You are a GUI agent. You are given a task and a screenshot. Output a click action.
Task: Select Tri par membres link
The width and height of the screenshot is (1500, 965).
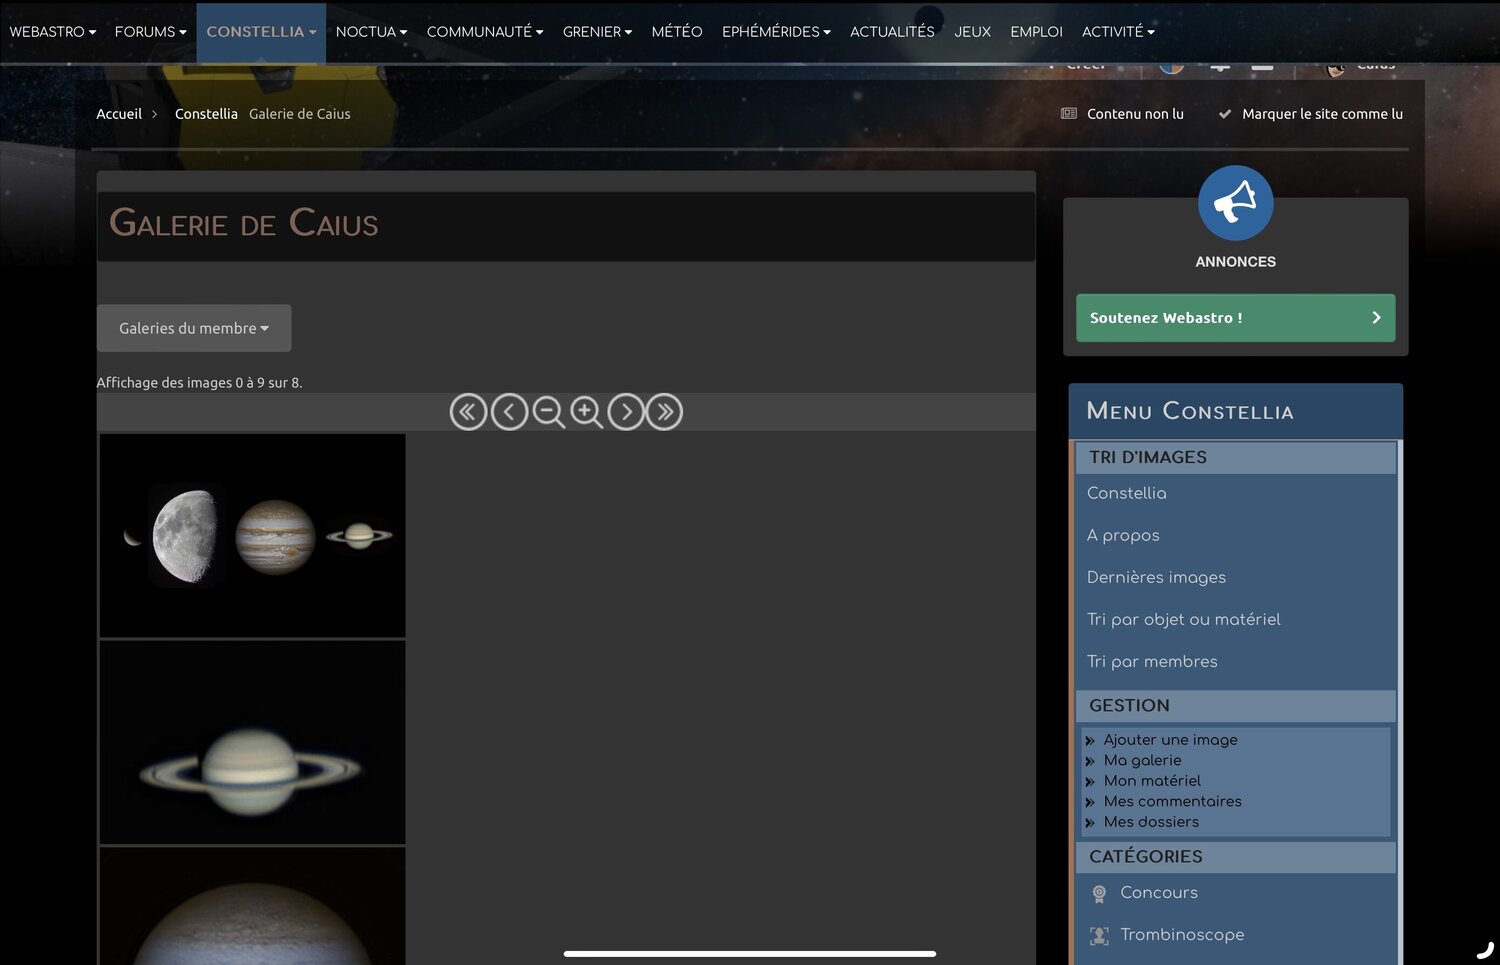coord(1152,661)
